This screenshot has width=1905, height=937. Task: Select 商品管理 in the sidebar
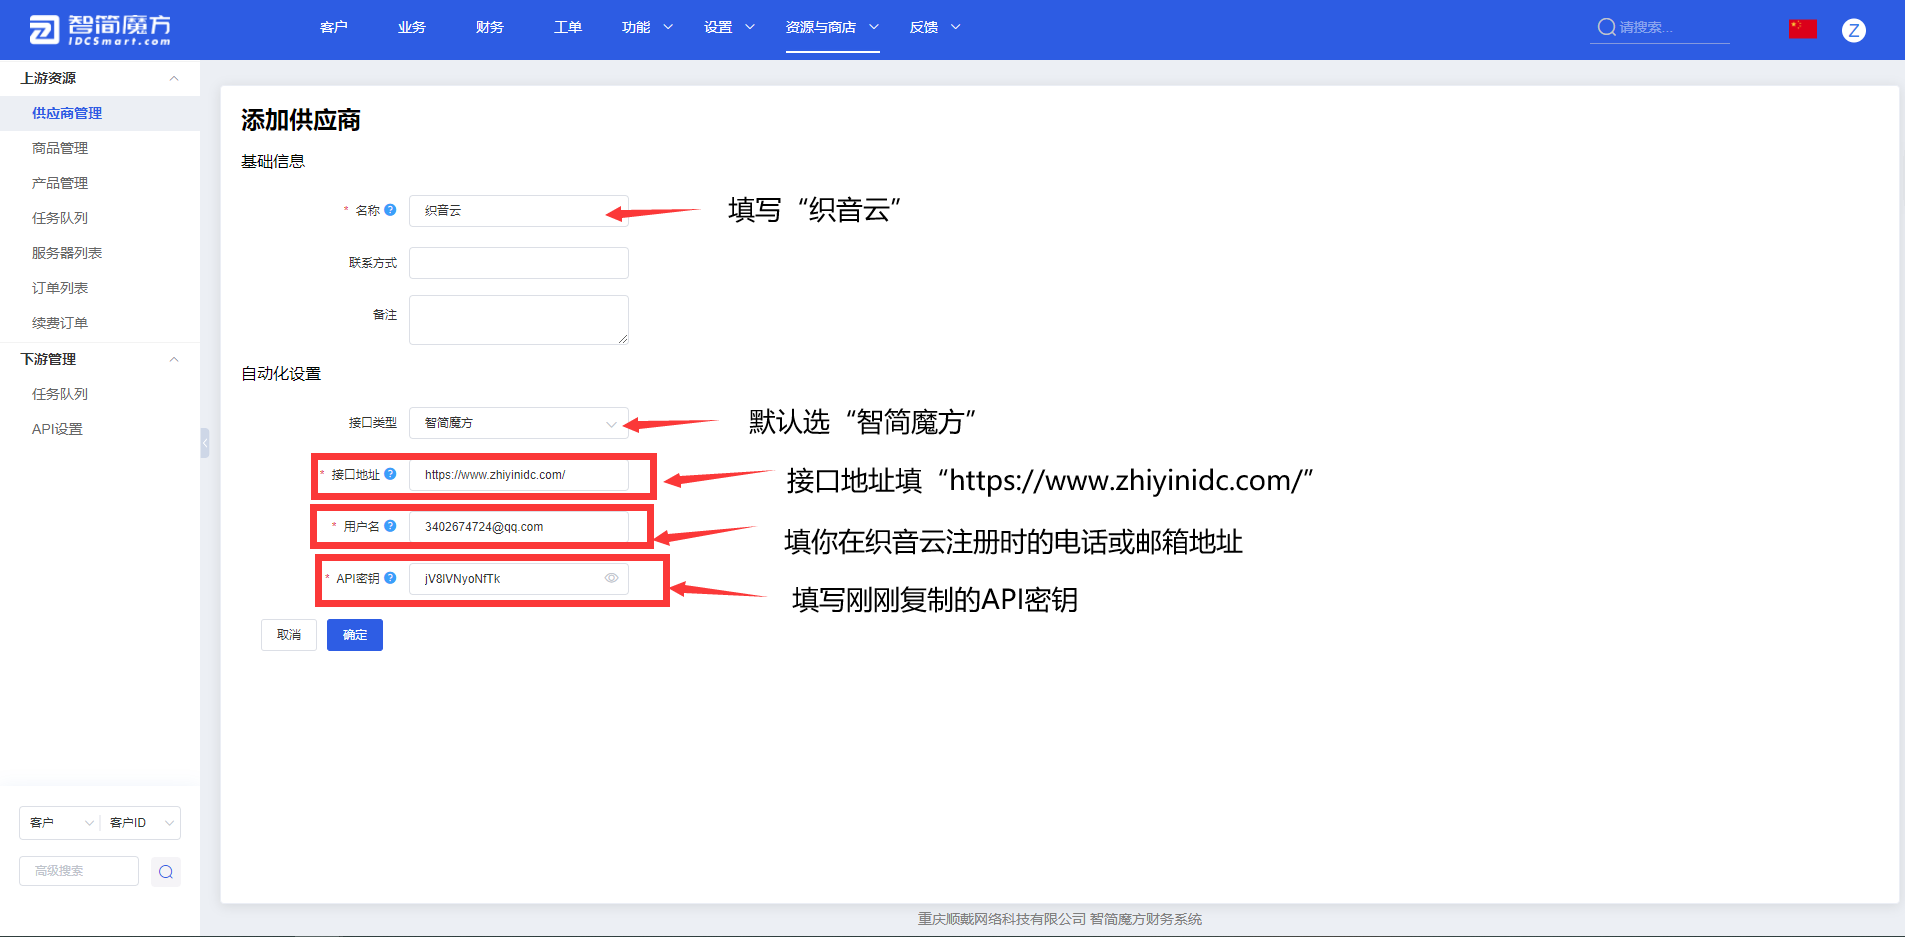pyautogui.click(x=60, y=148)
